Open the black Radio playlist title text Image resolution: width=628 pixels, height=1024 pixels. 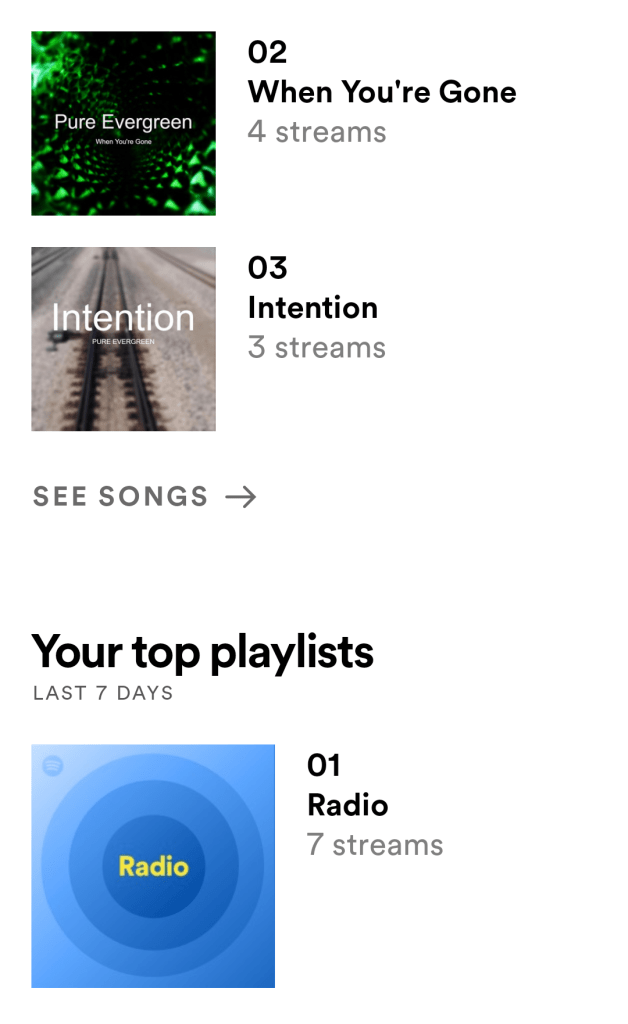tap(347, 805)
